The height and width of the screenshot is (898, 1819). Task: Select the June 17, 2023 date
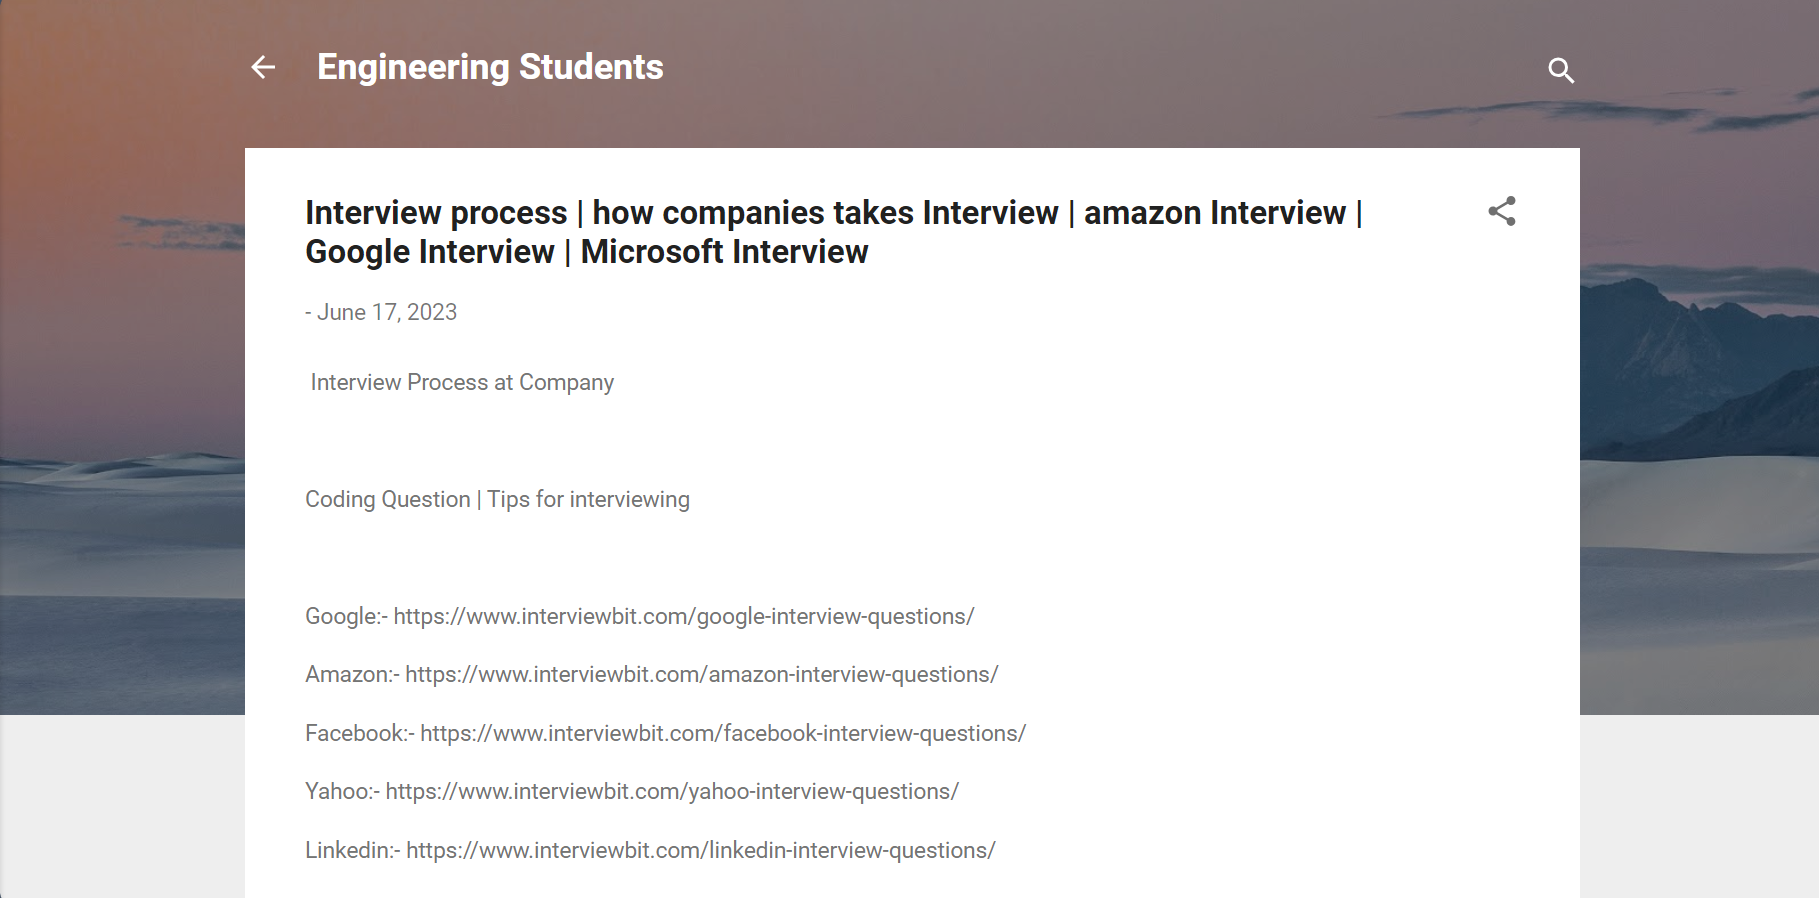(387, 312)
